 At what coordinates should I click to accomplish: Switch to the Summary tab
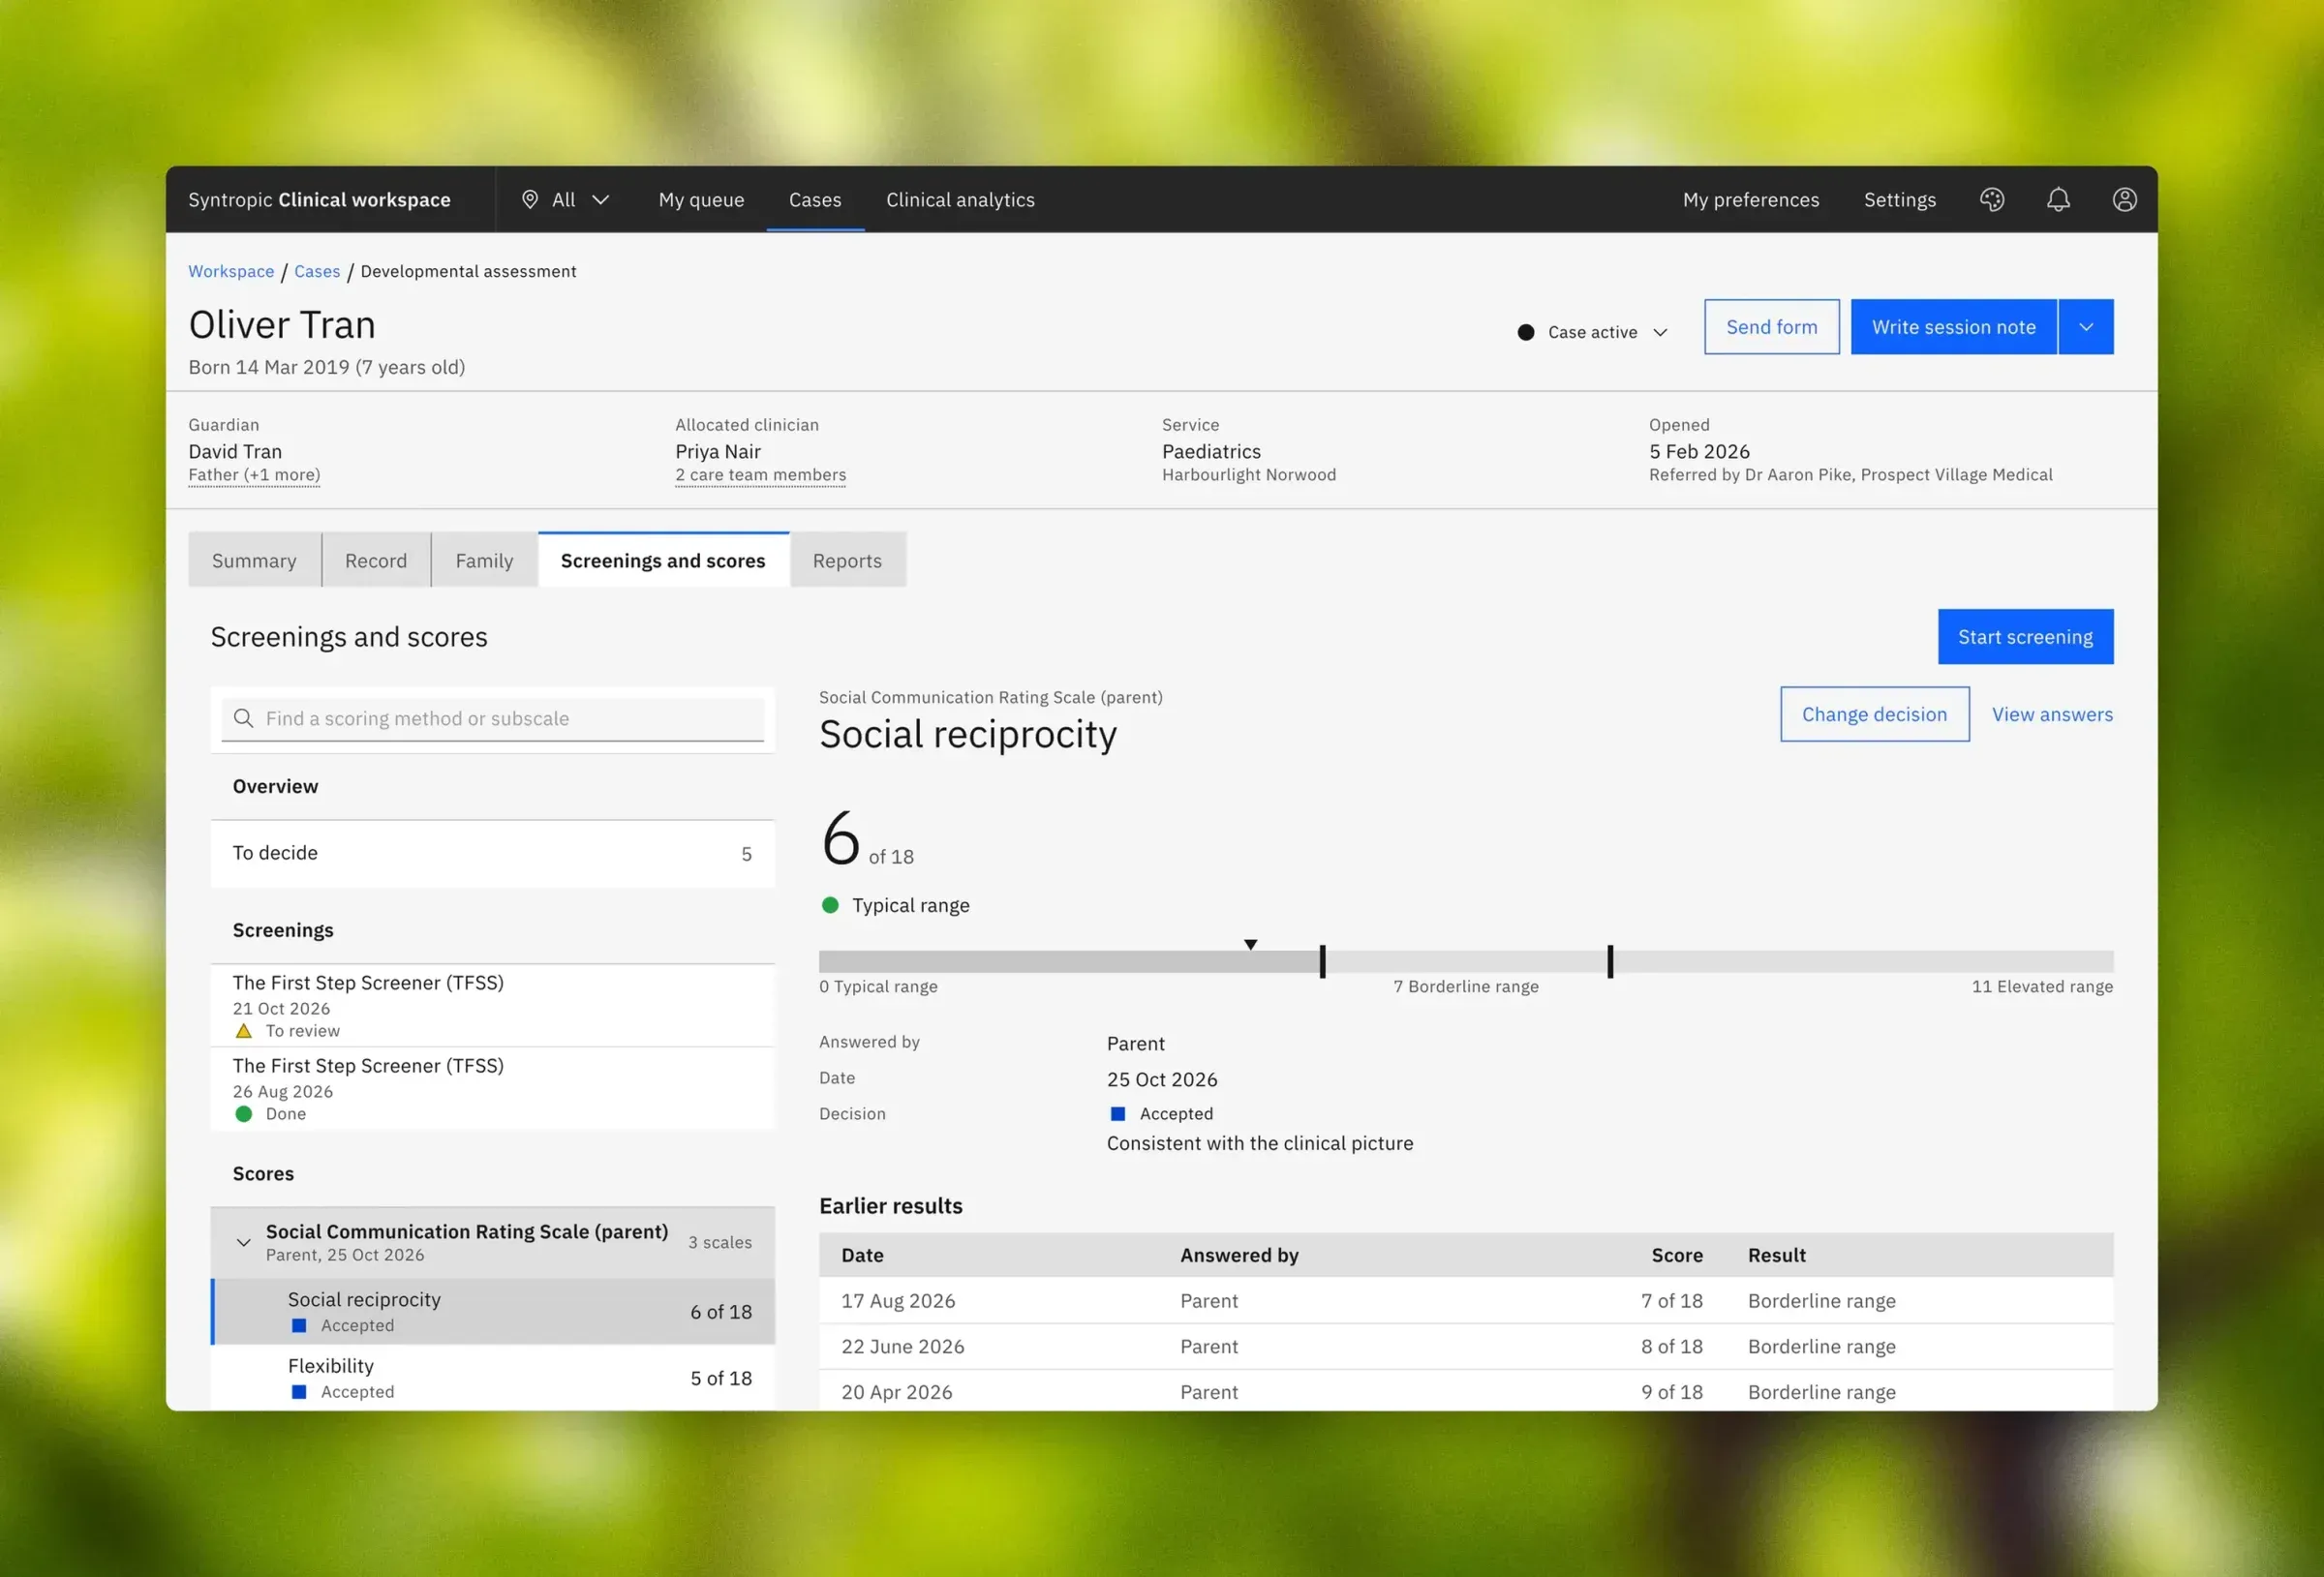(254, 560)
